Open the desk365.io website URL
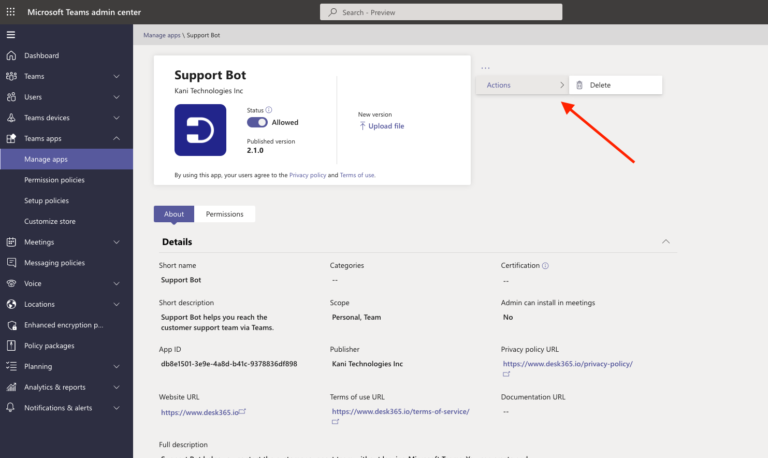This screenshot has width=768, height=458. (199, 412)
